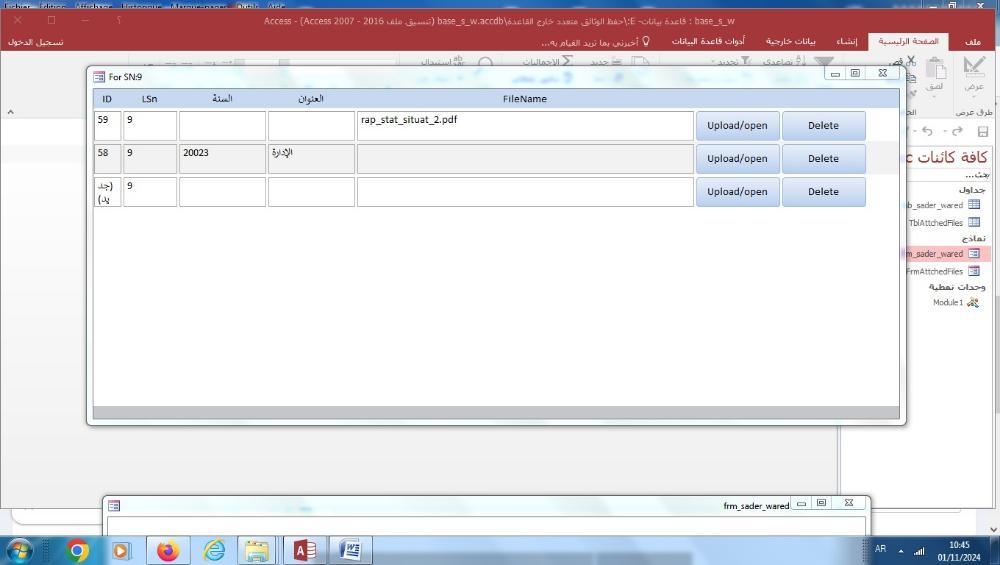Click Upload/open in the new record row
1000x565 pixels.
point(737,192)
